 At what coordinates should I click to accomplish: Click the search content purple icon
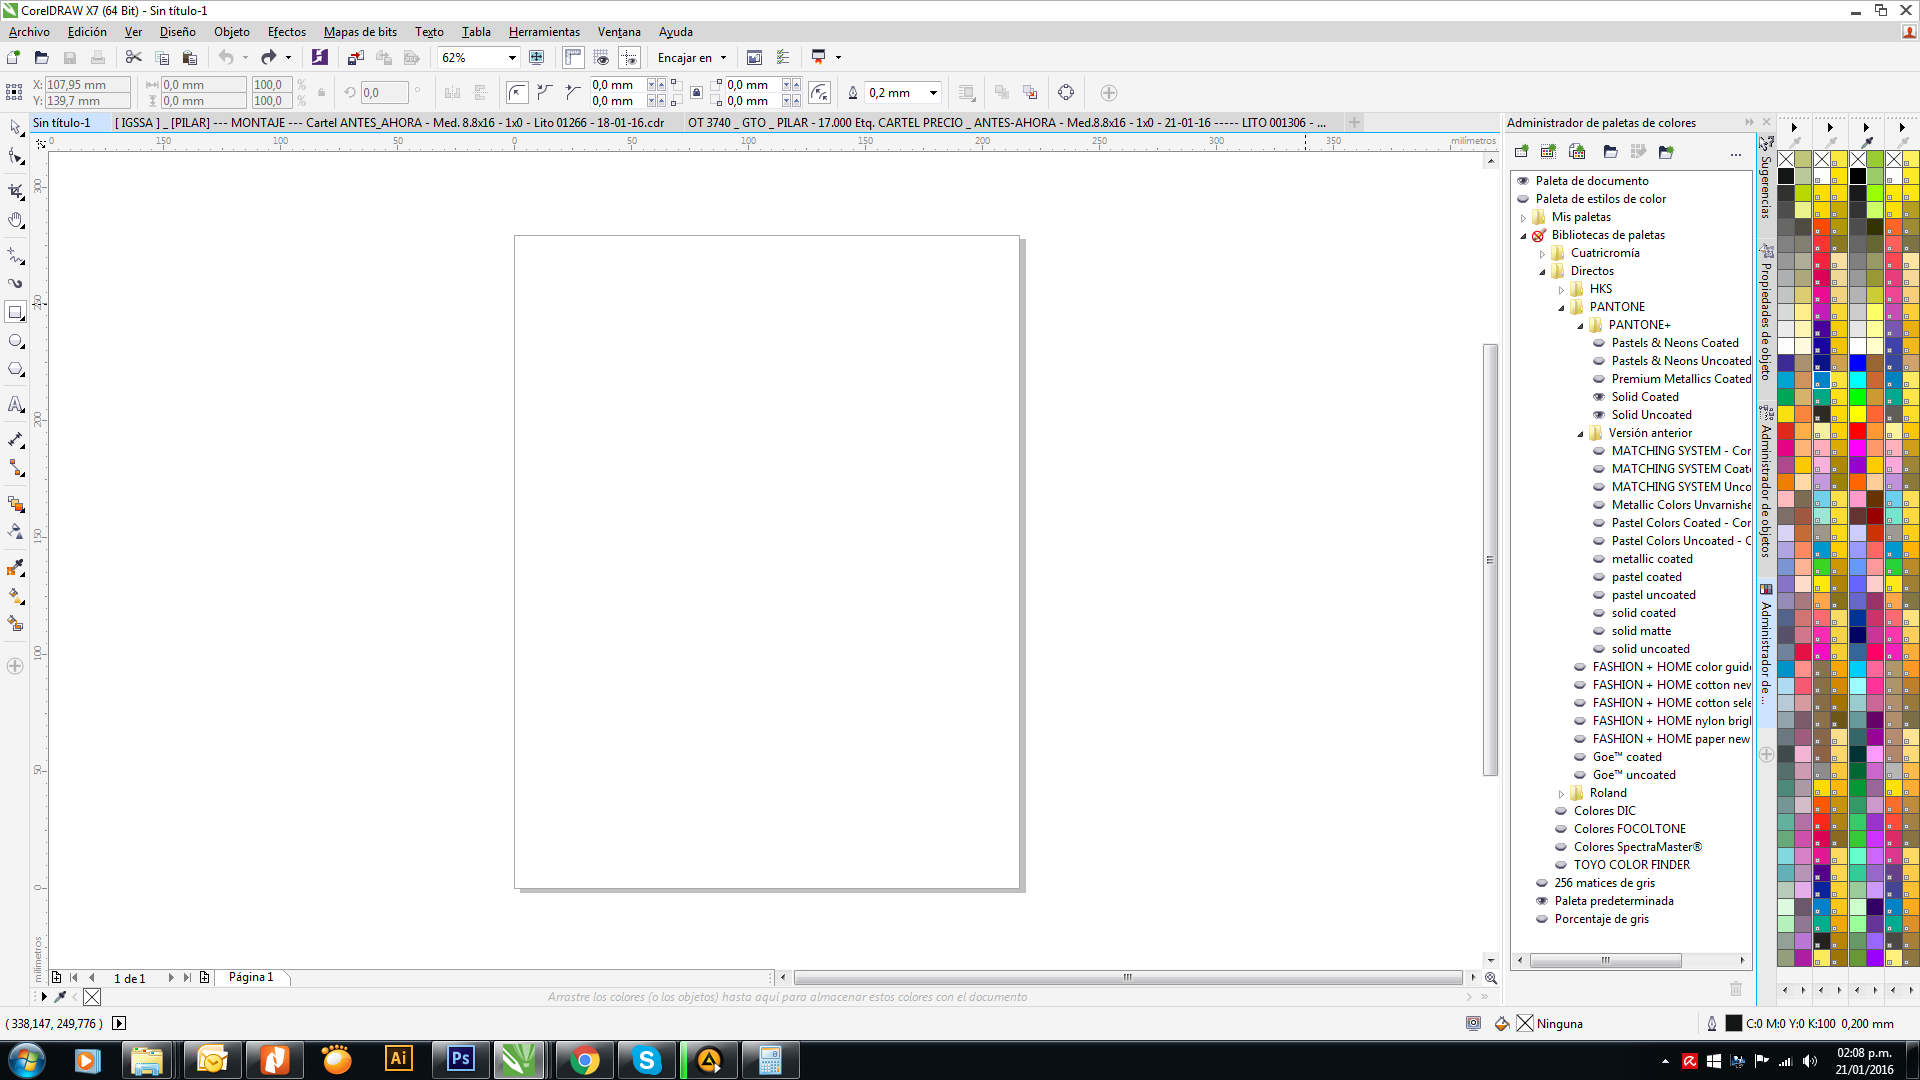click(x=319, y=58)
